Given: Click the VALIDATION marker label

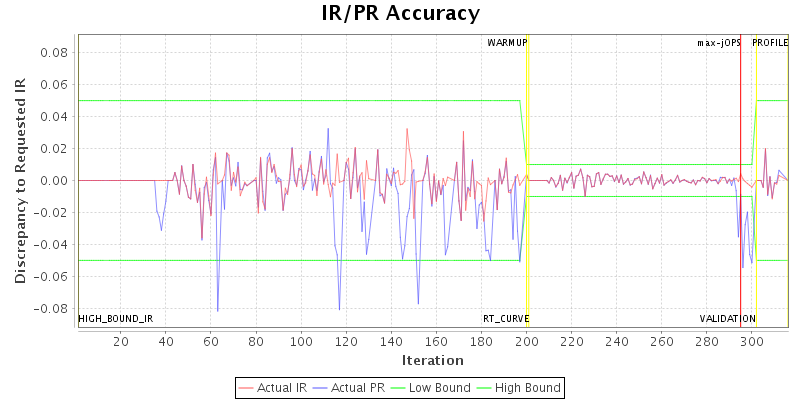Looking at the screenshot, I should [x=727, y=319].
